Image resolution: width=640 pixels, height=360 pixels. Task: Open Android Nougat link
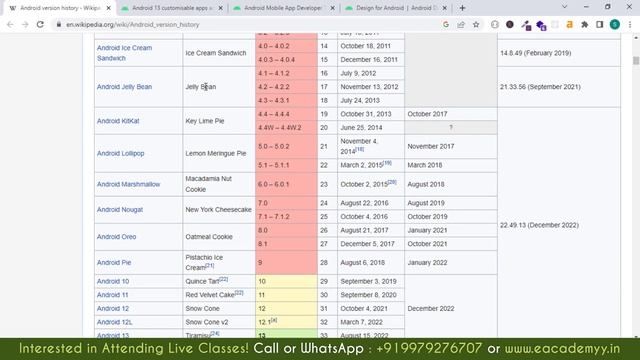point(120,209)
